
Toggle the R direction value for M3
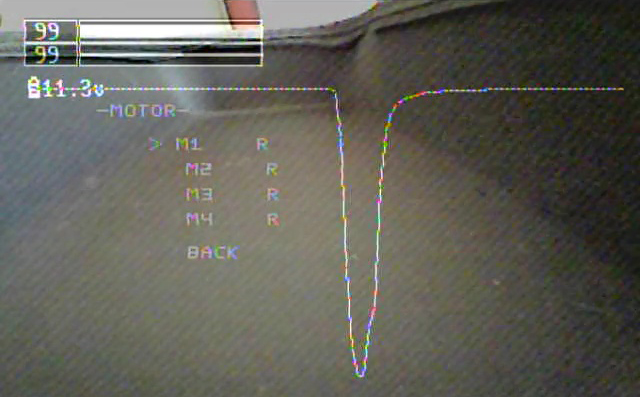click(273, 194)
